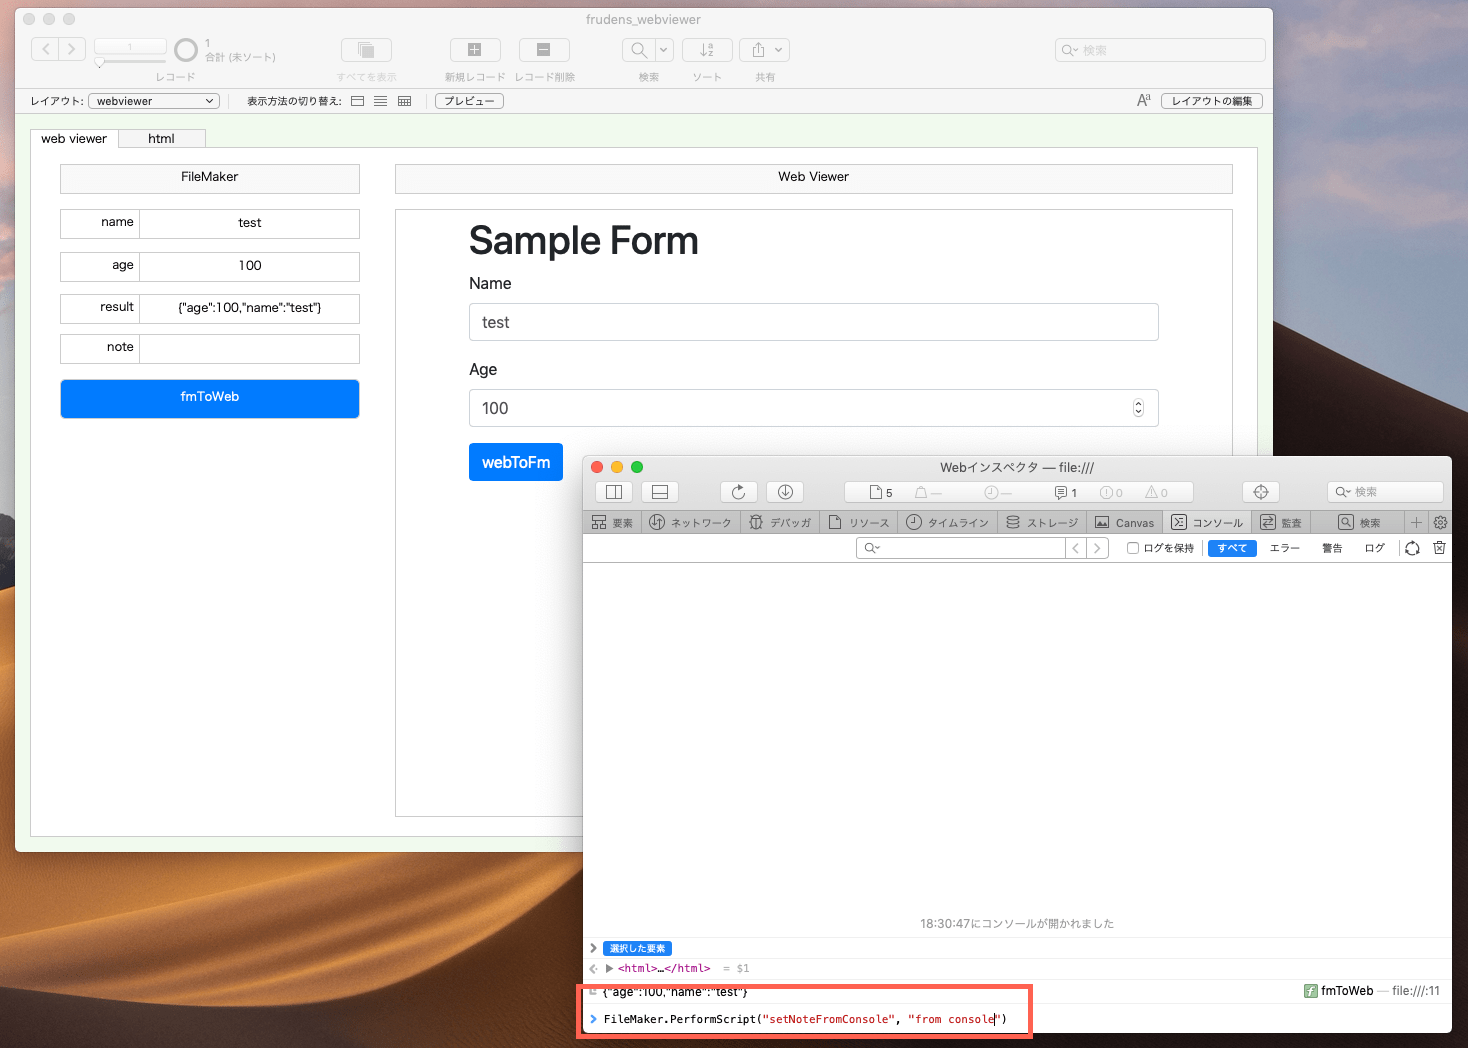This screenshot has width=1468, height=1048.
Task: Reload the page in the Web Inspector
Action: click(x=738, y=491)
